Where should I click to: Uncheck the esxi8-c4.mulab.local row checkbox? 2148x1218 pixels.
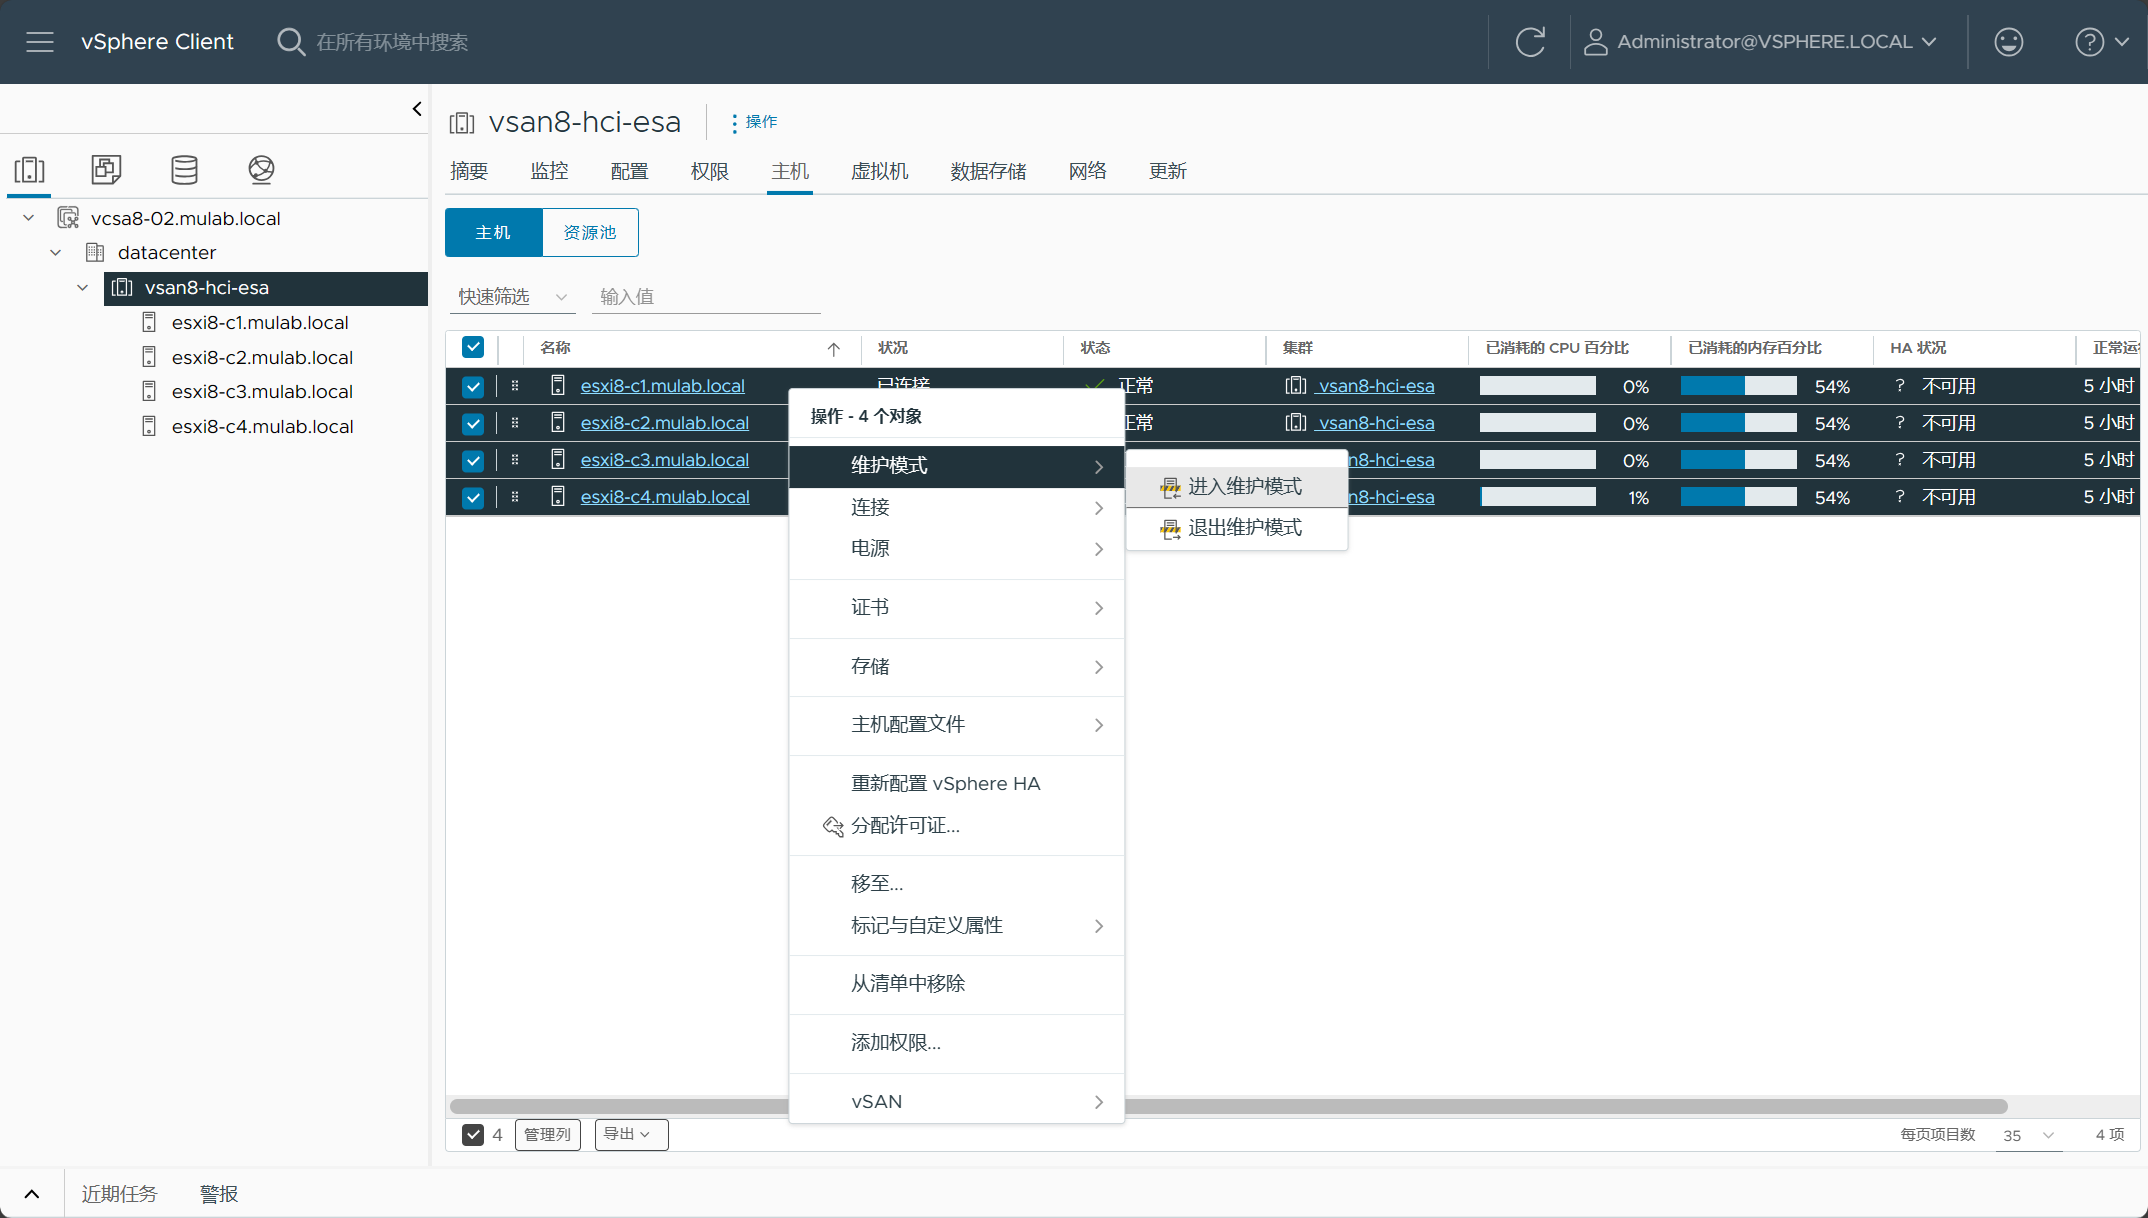(473, 497)
